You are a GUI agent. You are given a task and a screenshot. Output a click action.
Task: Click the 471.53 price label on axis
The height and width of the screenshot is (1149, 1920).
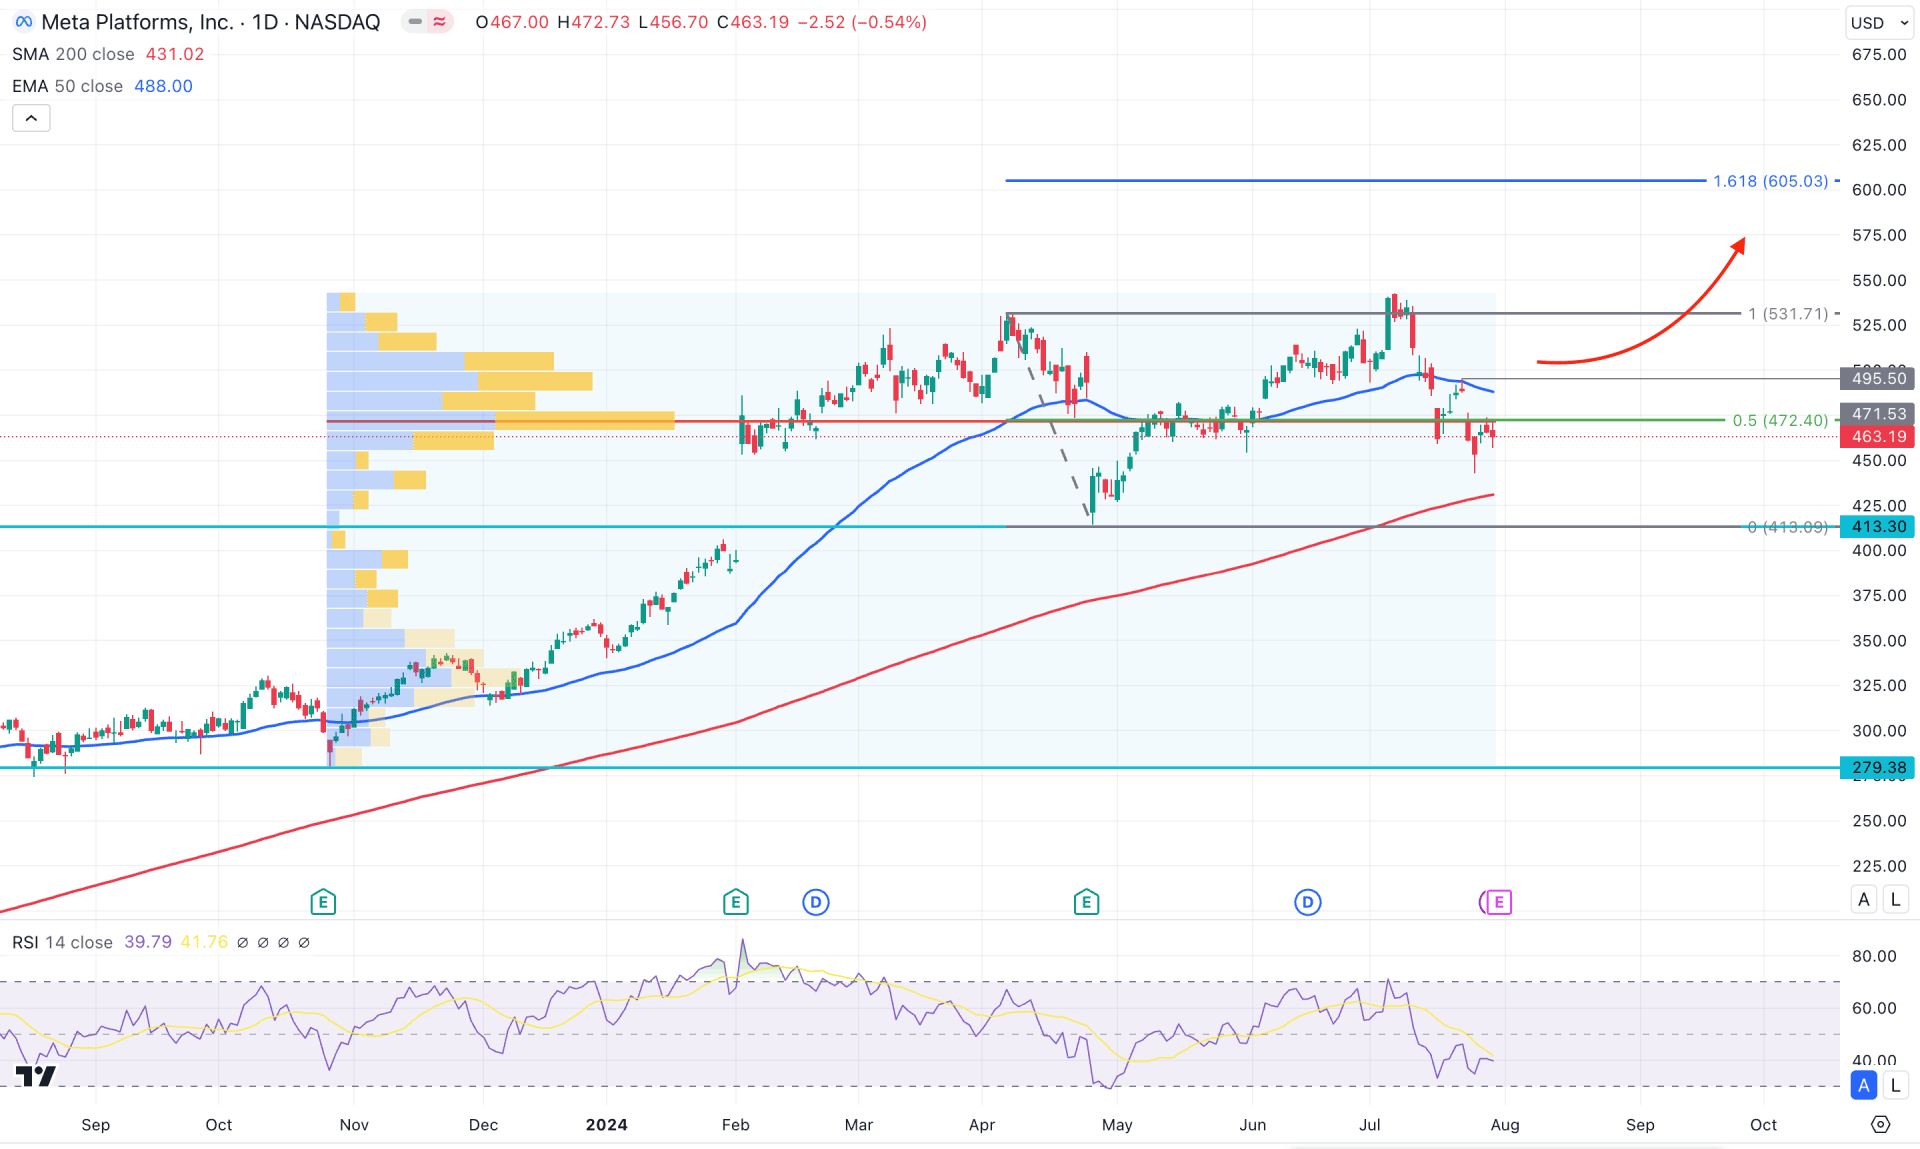1877,414
